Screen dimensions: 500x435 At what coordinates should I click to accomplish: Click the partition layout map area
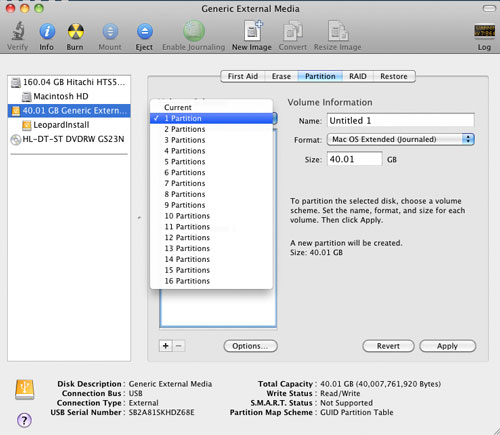(x=218, y=308)
